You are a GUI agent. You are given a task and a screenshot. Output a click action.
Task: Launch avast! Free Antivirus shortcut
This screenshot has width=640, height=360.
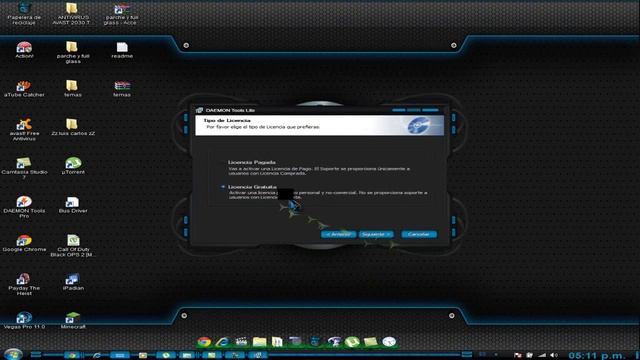pos(24,130)
